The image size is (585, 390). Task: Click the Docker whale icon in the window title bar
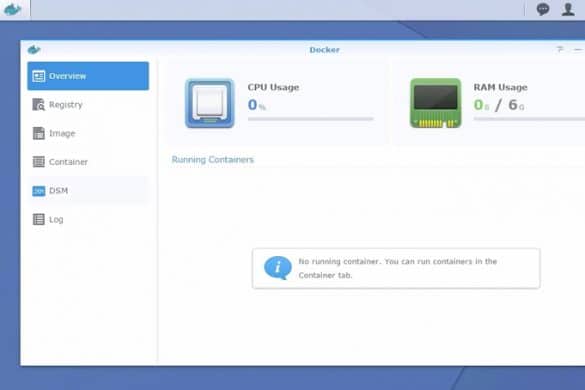pyautogui.click(x=34, y=50)
